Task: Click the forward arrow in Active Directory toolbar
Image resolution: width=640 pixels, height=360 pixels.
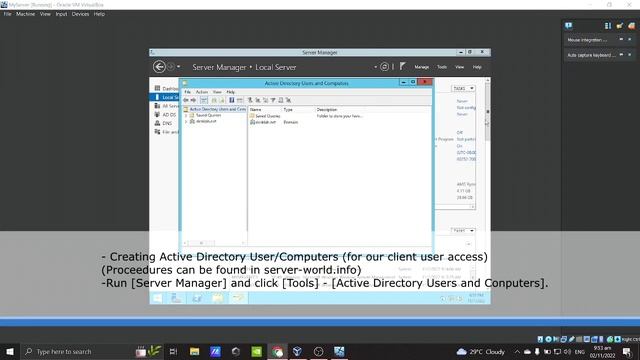Action: pos(193,100)
